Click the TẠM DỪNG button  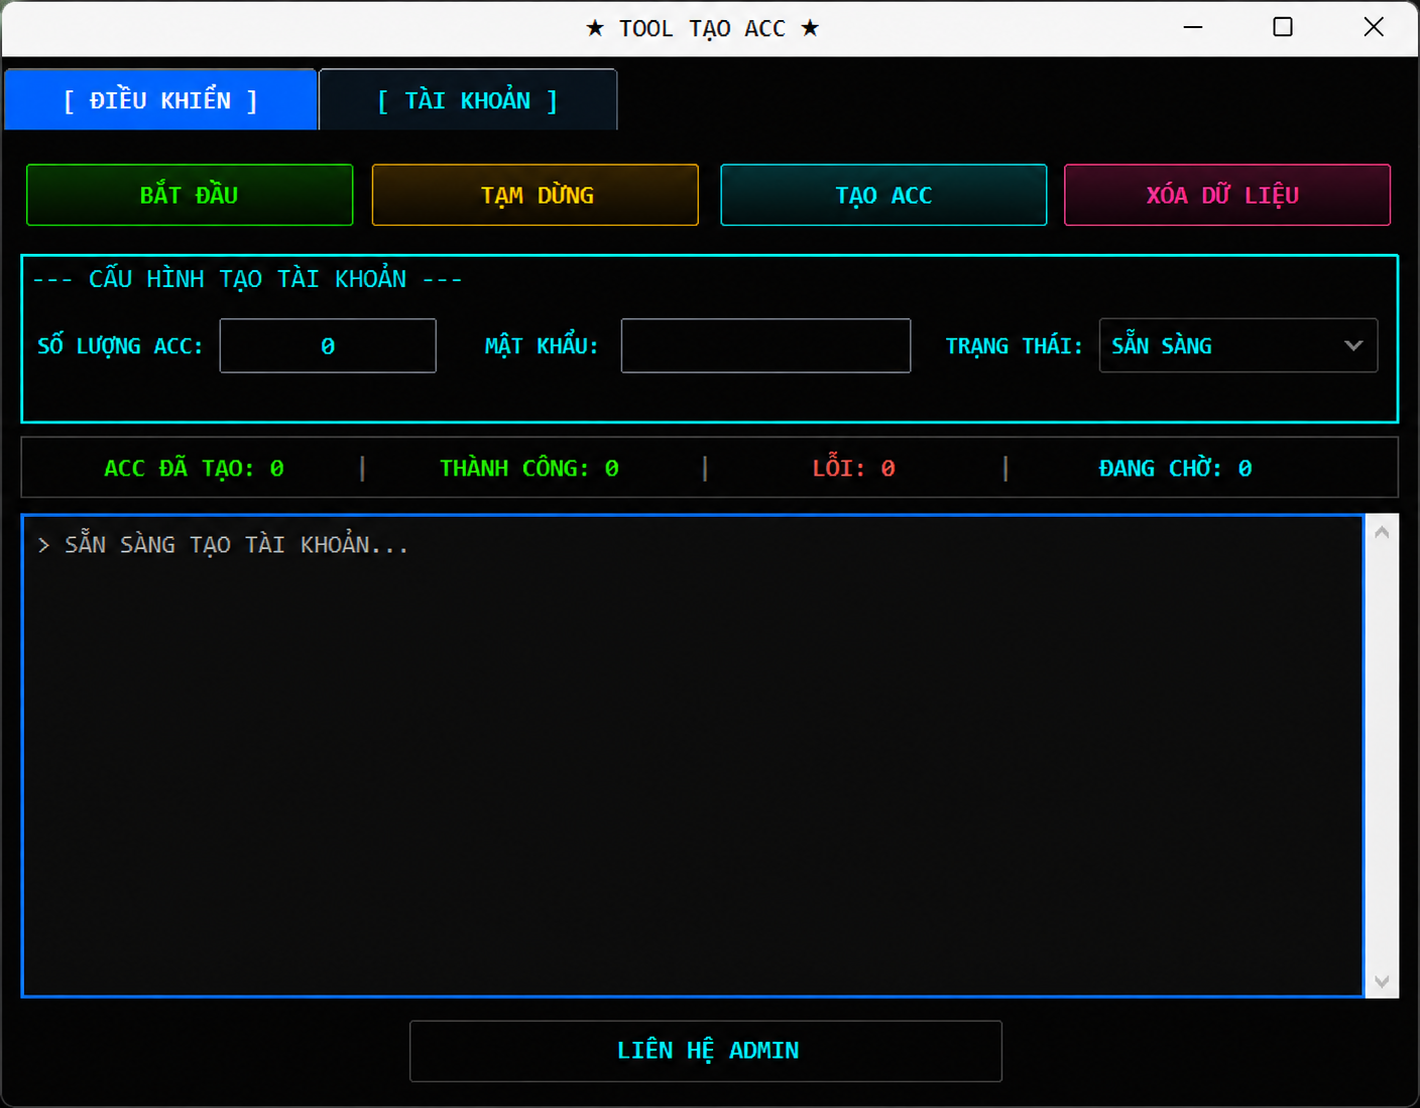point(535,195)
